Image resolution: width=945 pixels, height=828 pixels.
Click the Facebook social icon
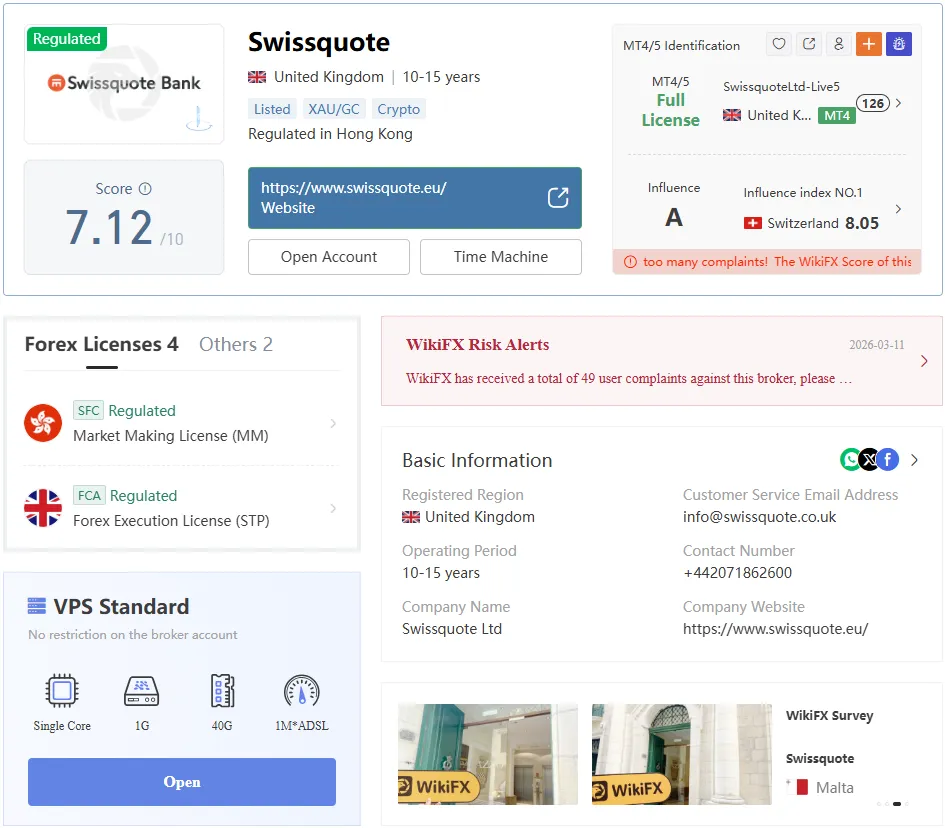pyautogui.click(x=888, y=460)
